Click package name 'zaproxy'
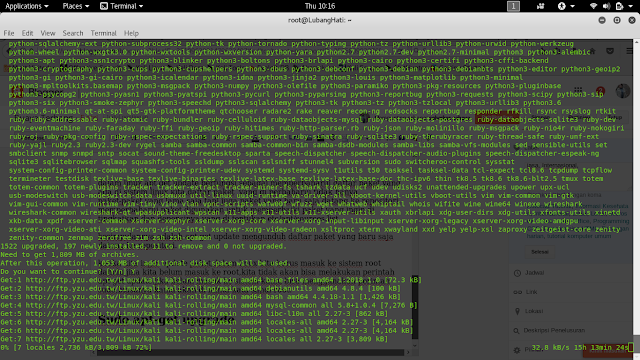This screenshot has height=360, width=640. pyautogui.click(x=512, y=229)
